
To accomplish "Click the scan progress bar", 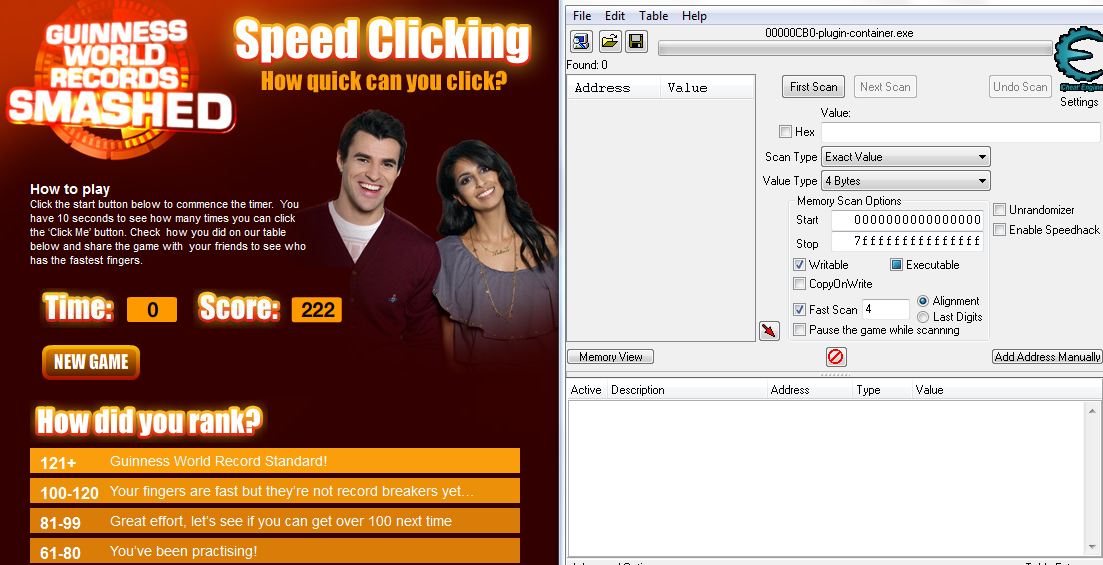I will pos(854,49).
